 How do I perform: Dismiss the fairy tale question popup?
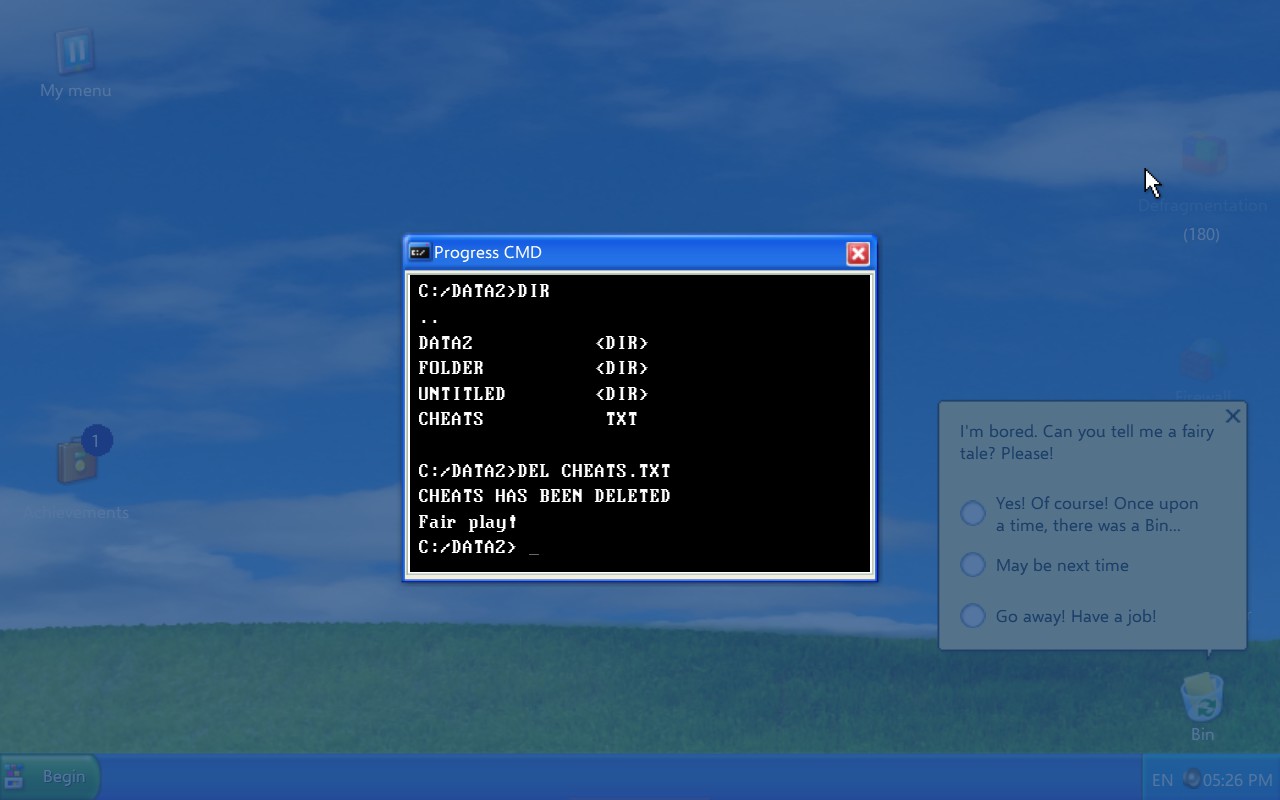[x=1232, y=416]
